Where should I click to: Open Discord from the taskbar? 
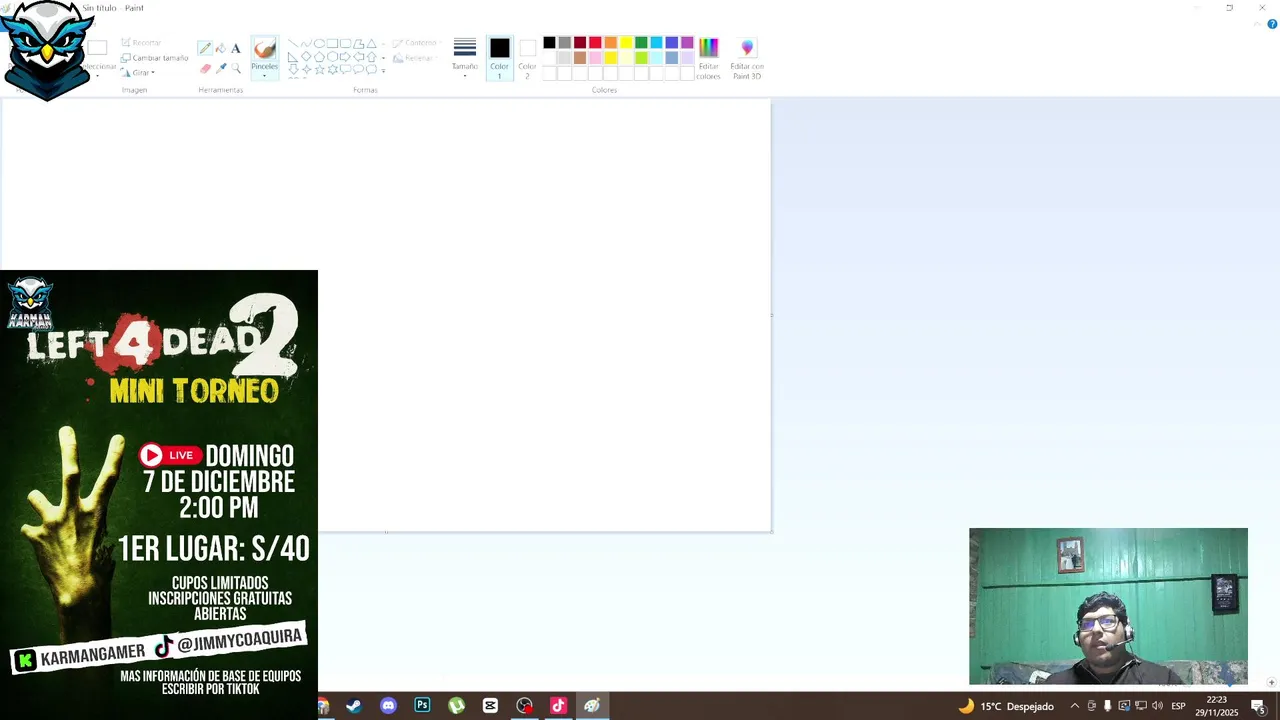[x=388, y=706]
